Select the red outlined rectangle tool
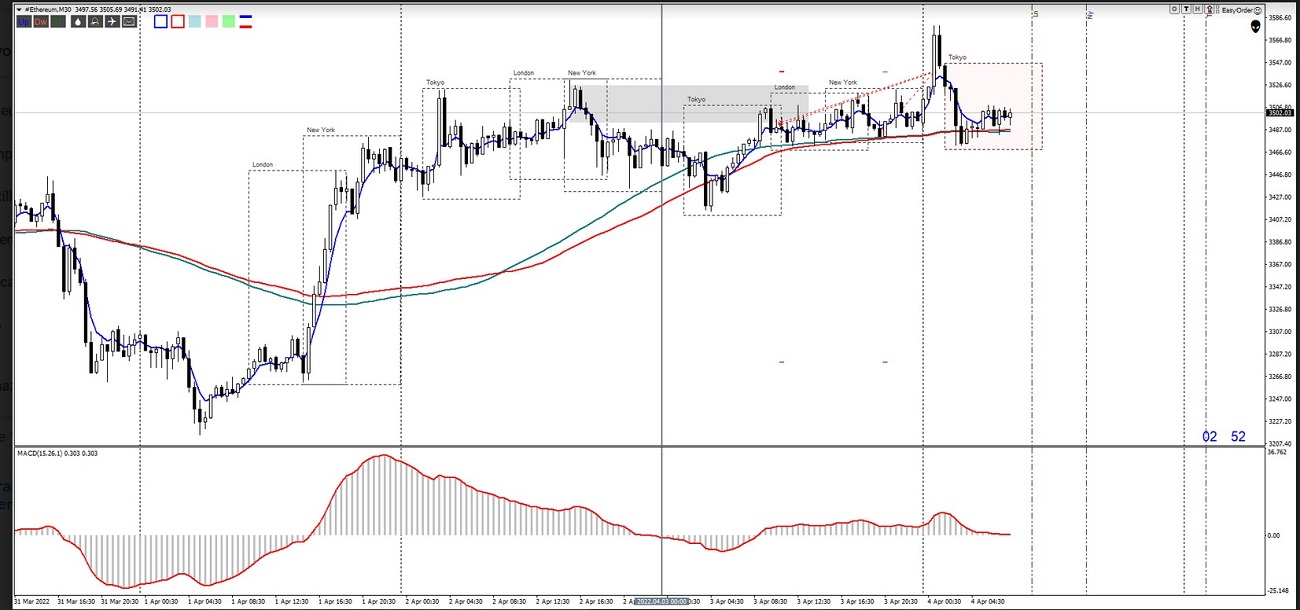The height and width of the screenshot is (610, 1300). click(x=178, y=21)
